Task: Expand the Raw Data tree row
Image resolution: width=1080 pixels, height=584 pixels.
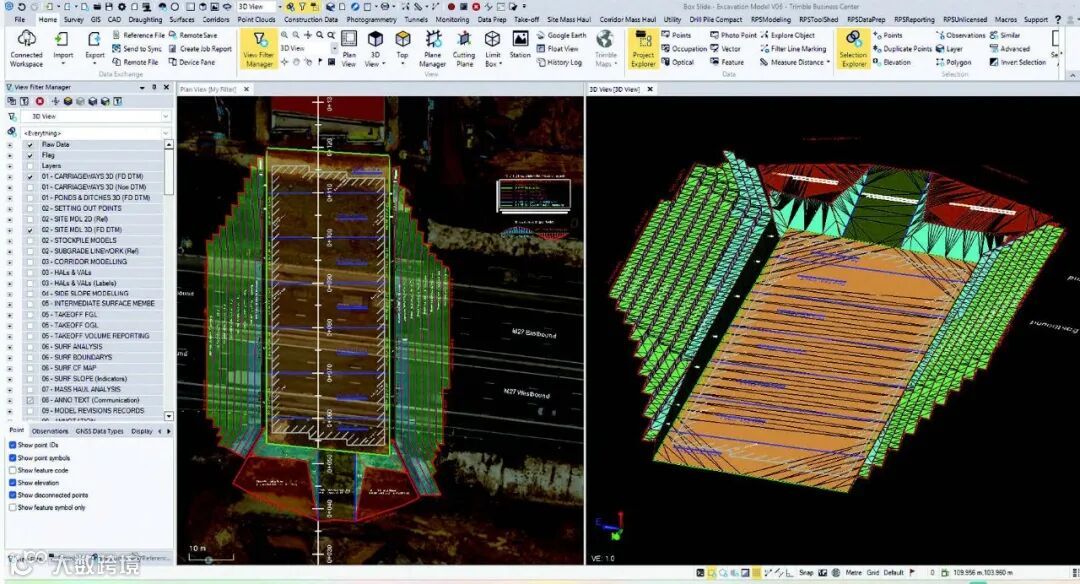Action: coord(10,145)
